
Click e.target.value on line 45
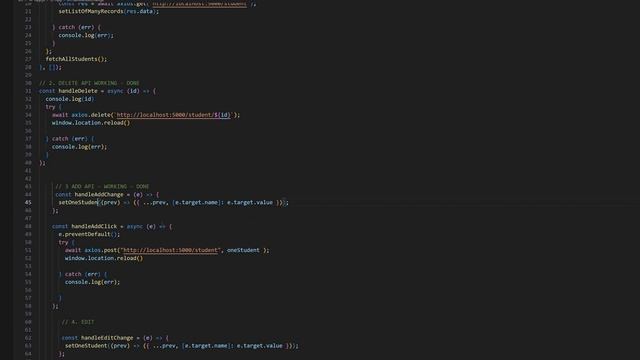click(250, 202)
